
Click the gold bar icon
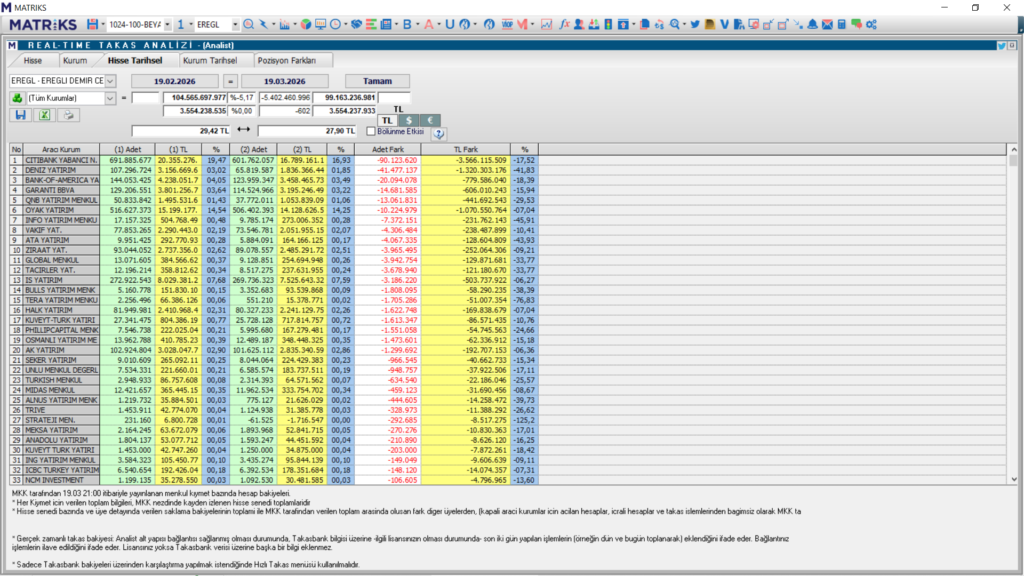tap(710, 24)
